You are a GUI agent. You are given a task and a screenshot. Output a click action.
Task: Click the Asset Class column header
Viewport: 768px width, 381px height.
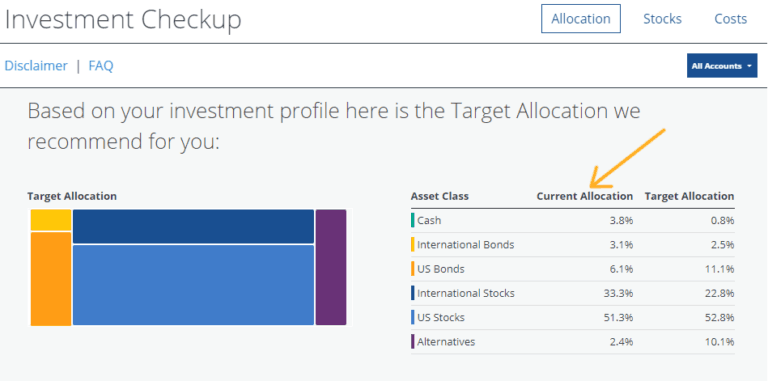tap(440, 196)
